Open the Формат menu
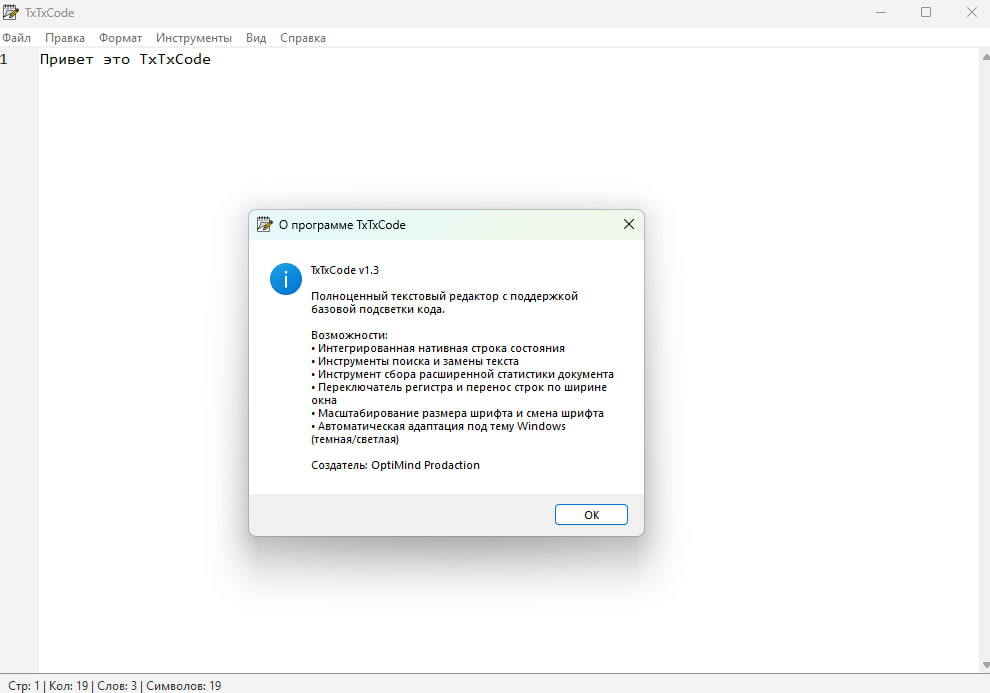 120,38
